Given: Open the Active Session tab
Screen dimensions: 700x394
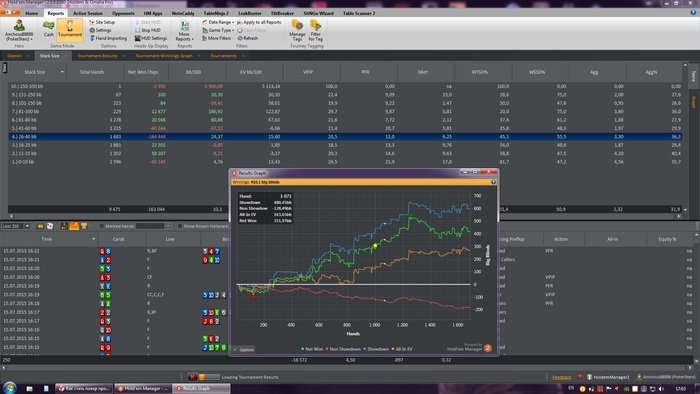Looking at the screenshot, I should (88, 13).
